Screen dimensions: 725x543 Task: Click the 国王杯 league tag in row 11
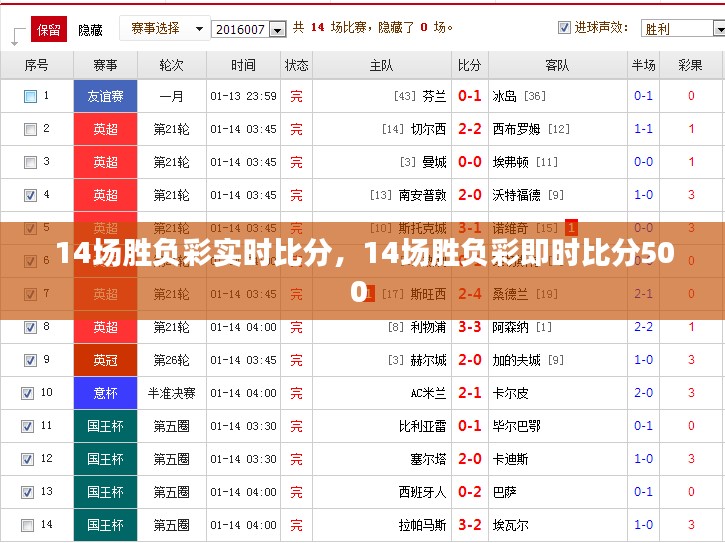coord(105,426)
